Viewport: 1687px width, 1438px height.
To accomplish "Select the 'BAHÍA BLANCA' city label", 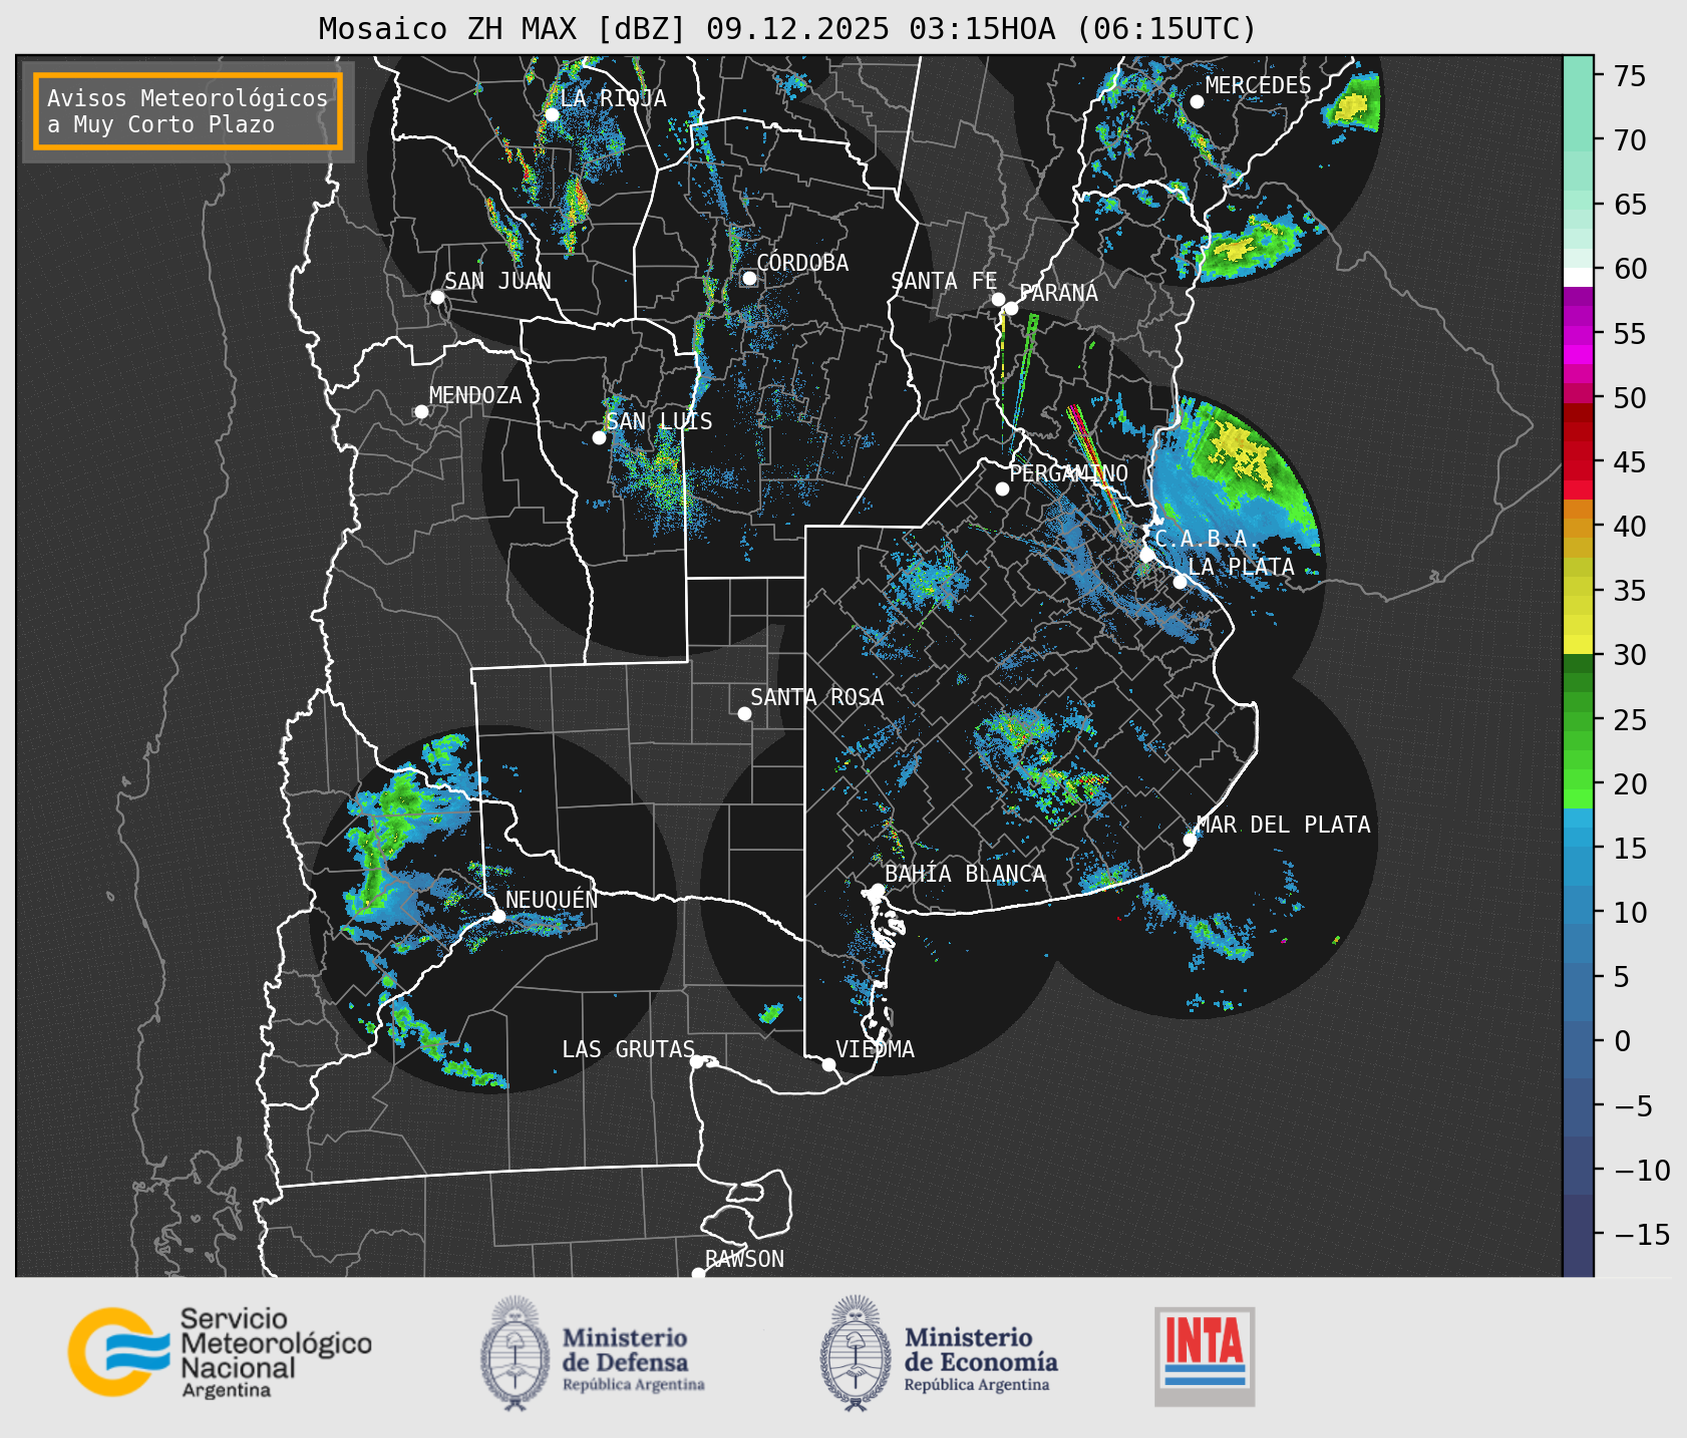I will [x=965, y=874].
